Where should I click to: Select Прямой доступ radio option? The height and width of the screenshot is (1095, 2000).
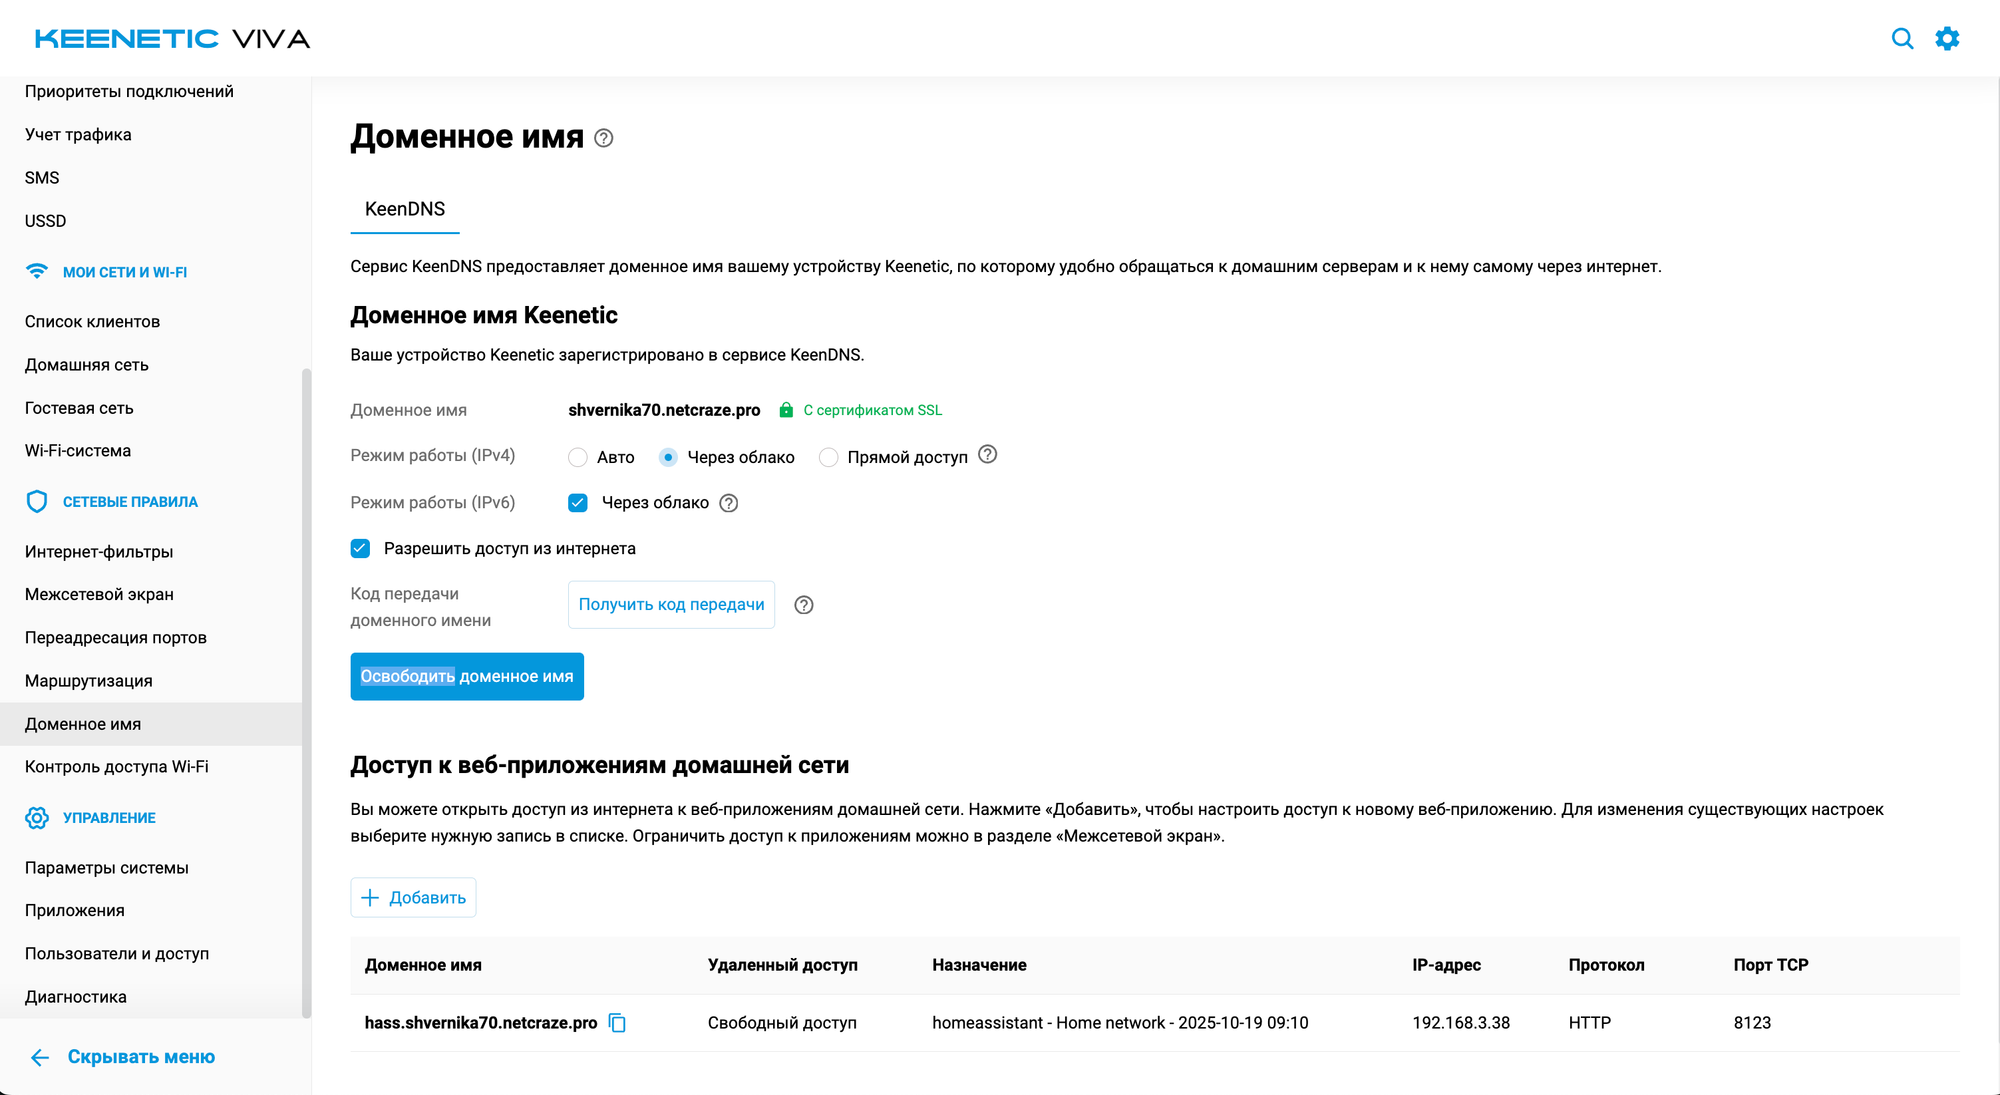[828, 457]
